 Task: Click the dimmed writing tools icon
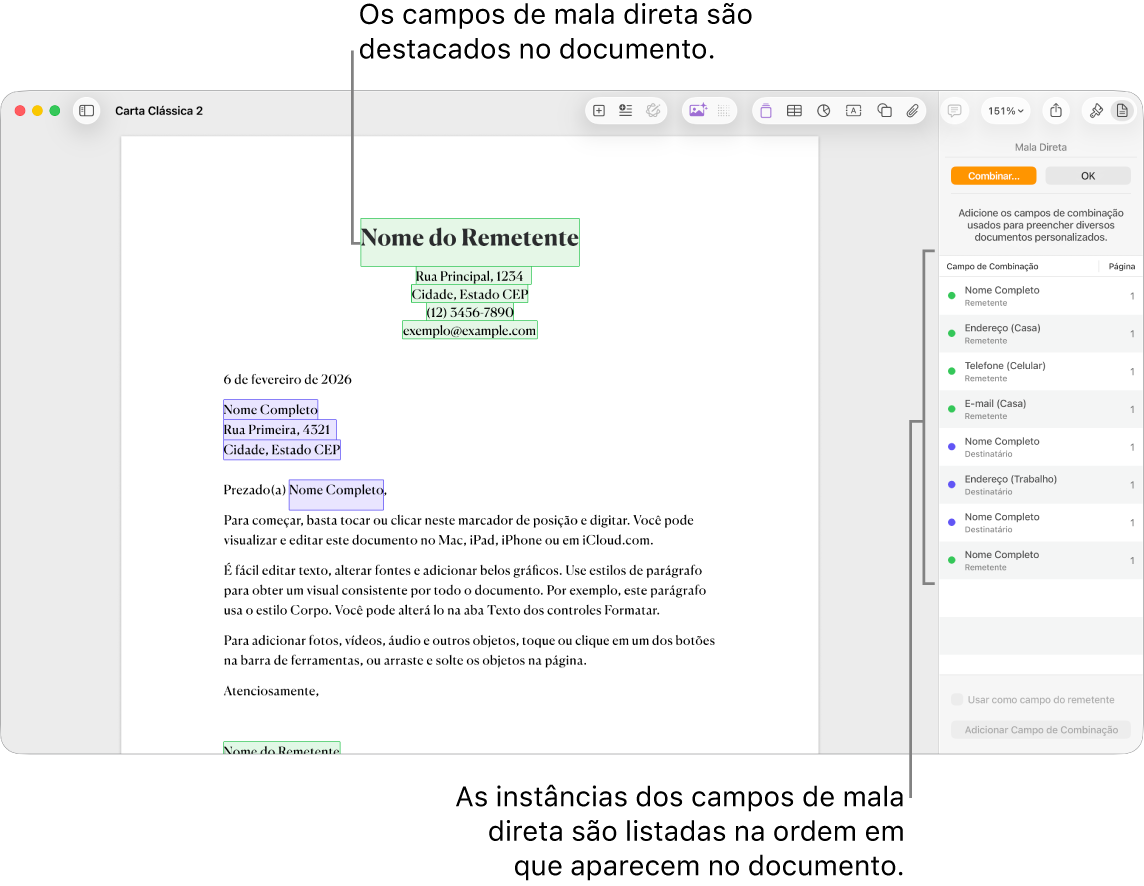(653, 111)
